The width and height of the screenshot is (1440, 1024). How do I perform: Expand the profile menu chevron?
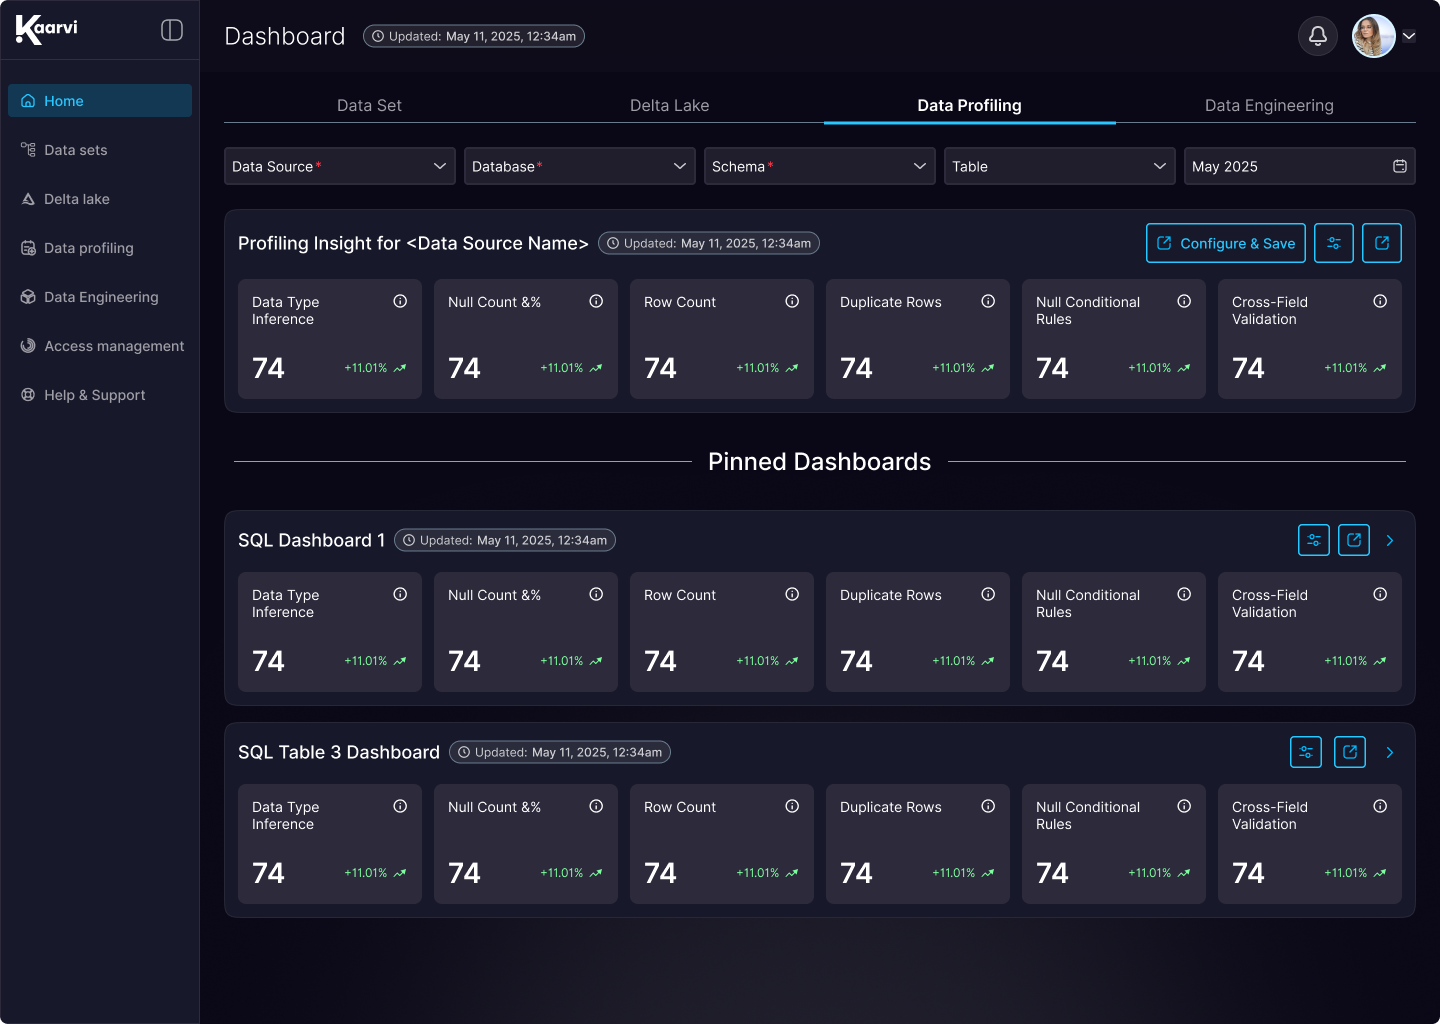click(x=1409, y=36)
